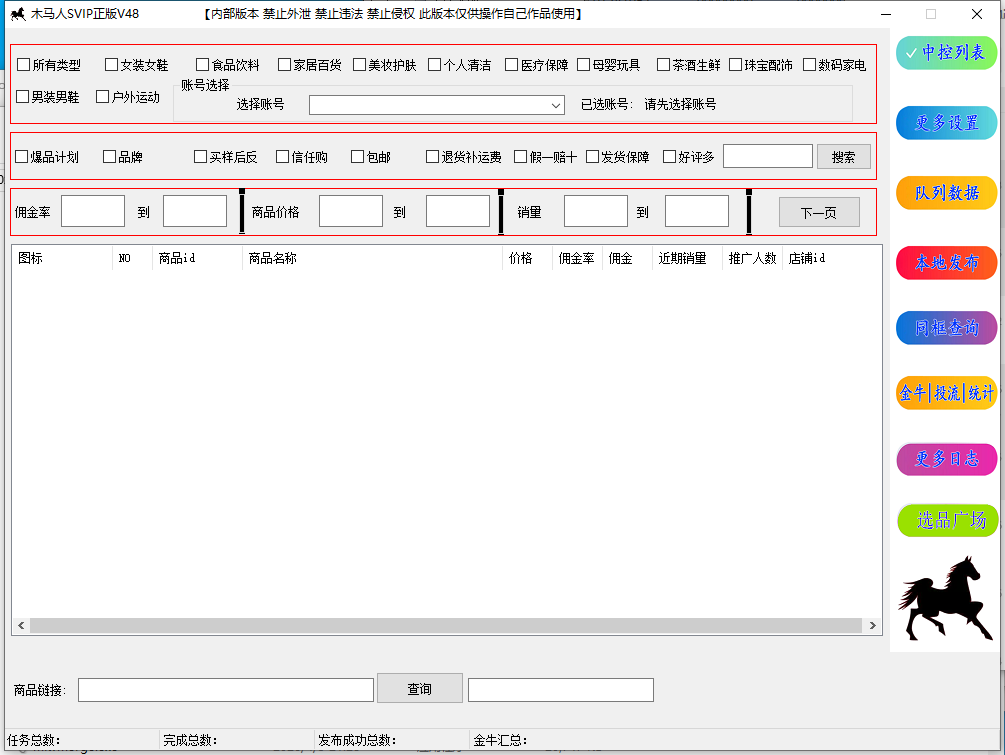This screenshot has width=1005, height=755.
Task: Enable the 爆品计划 filter
Action: [22, 157]
